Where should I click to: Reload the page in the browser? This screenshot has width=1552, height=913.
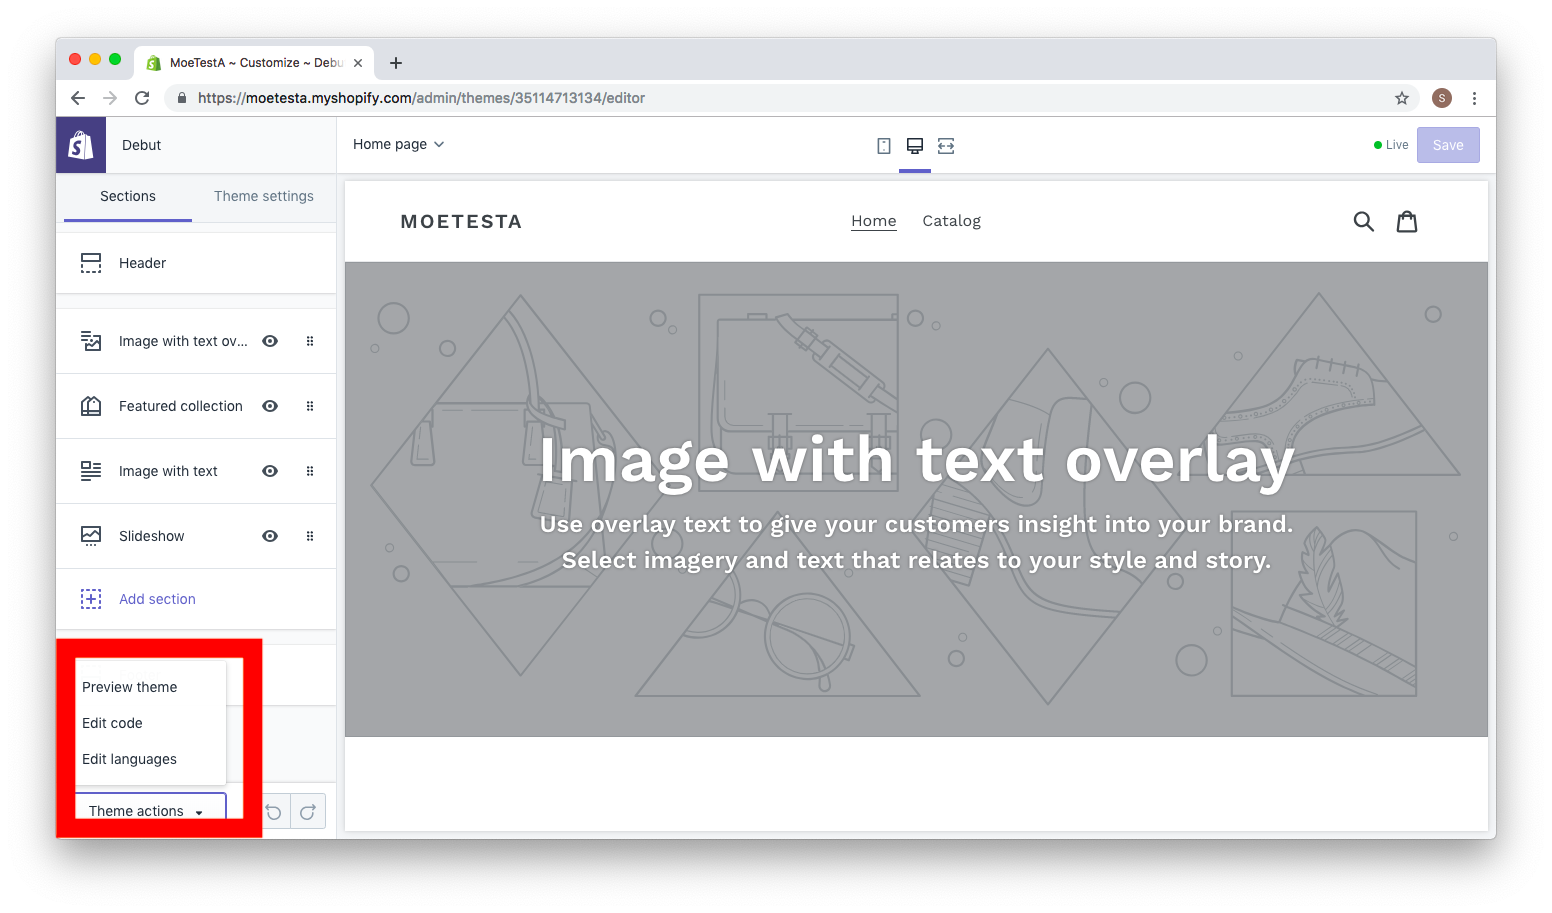tap(142, 98)
